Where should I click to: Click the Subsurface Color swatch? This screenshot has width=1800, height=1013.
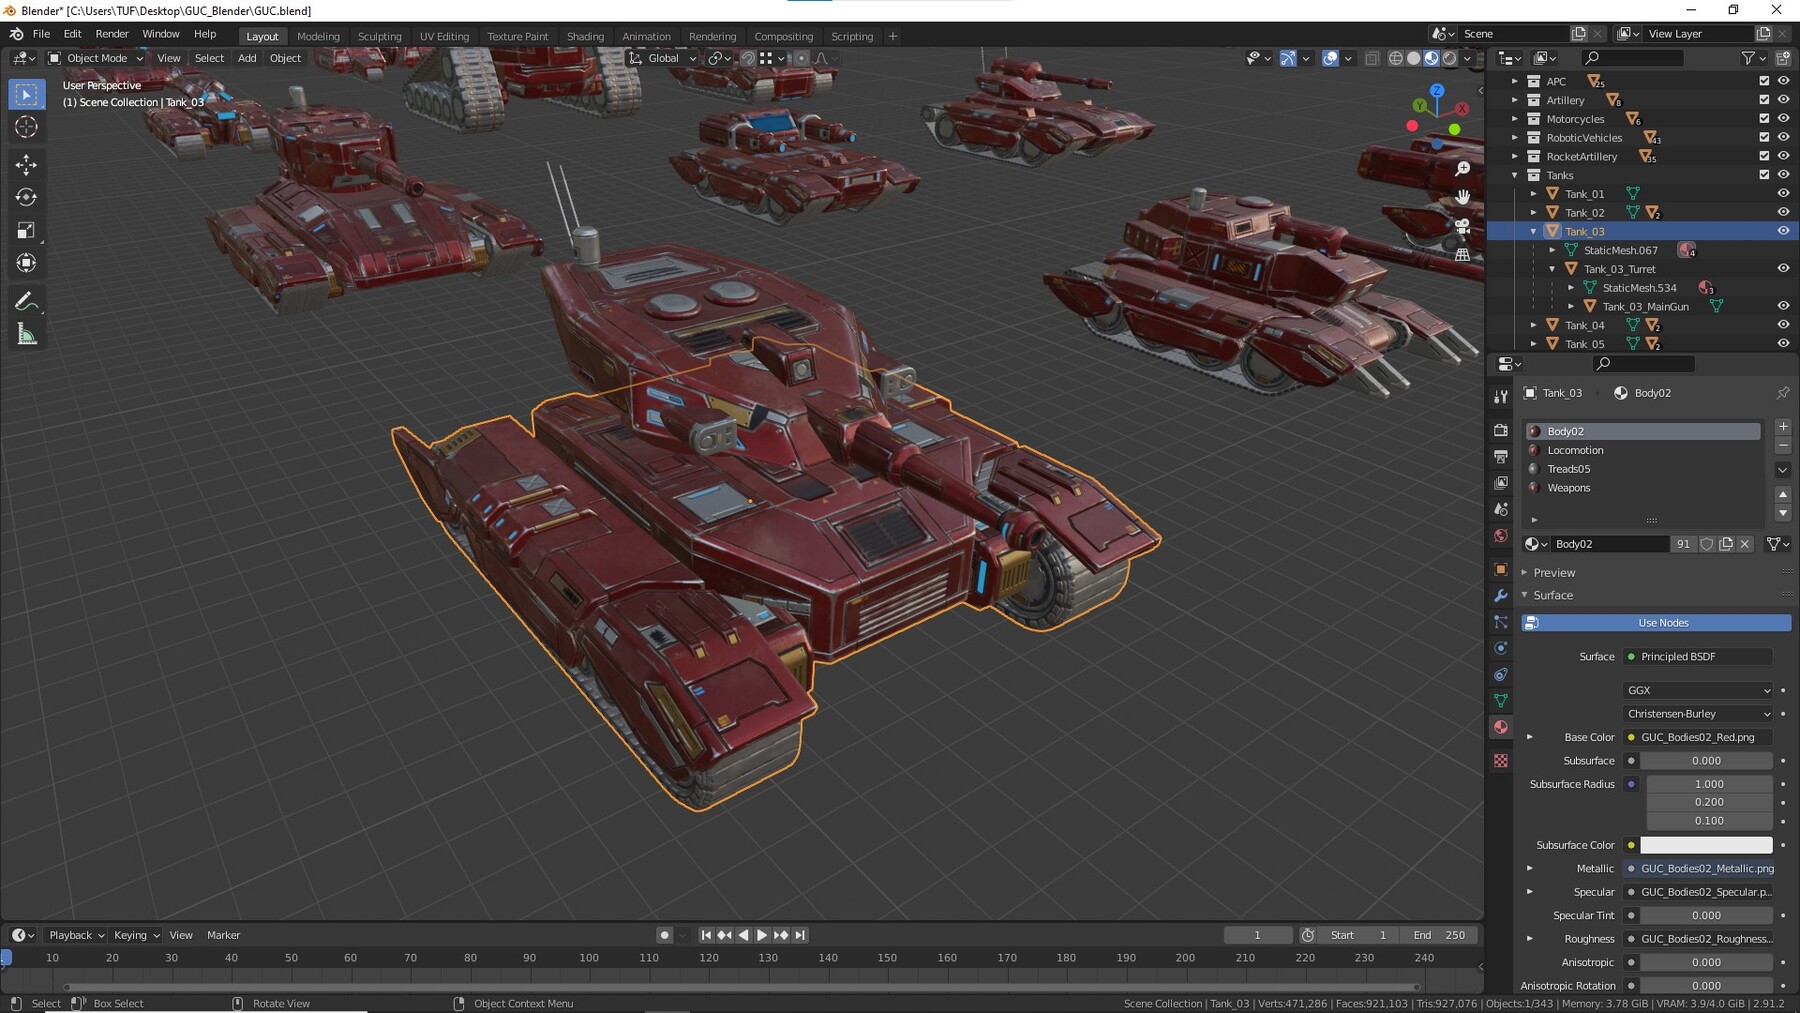pyautogui.click(x=1706, y=845)
